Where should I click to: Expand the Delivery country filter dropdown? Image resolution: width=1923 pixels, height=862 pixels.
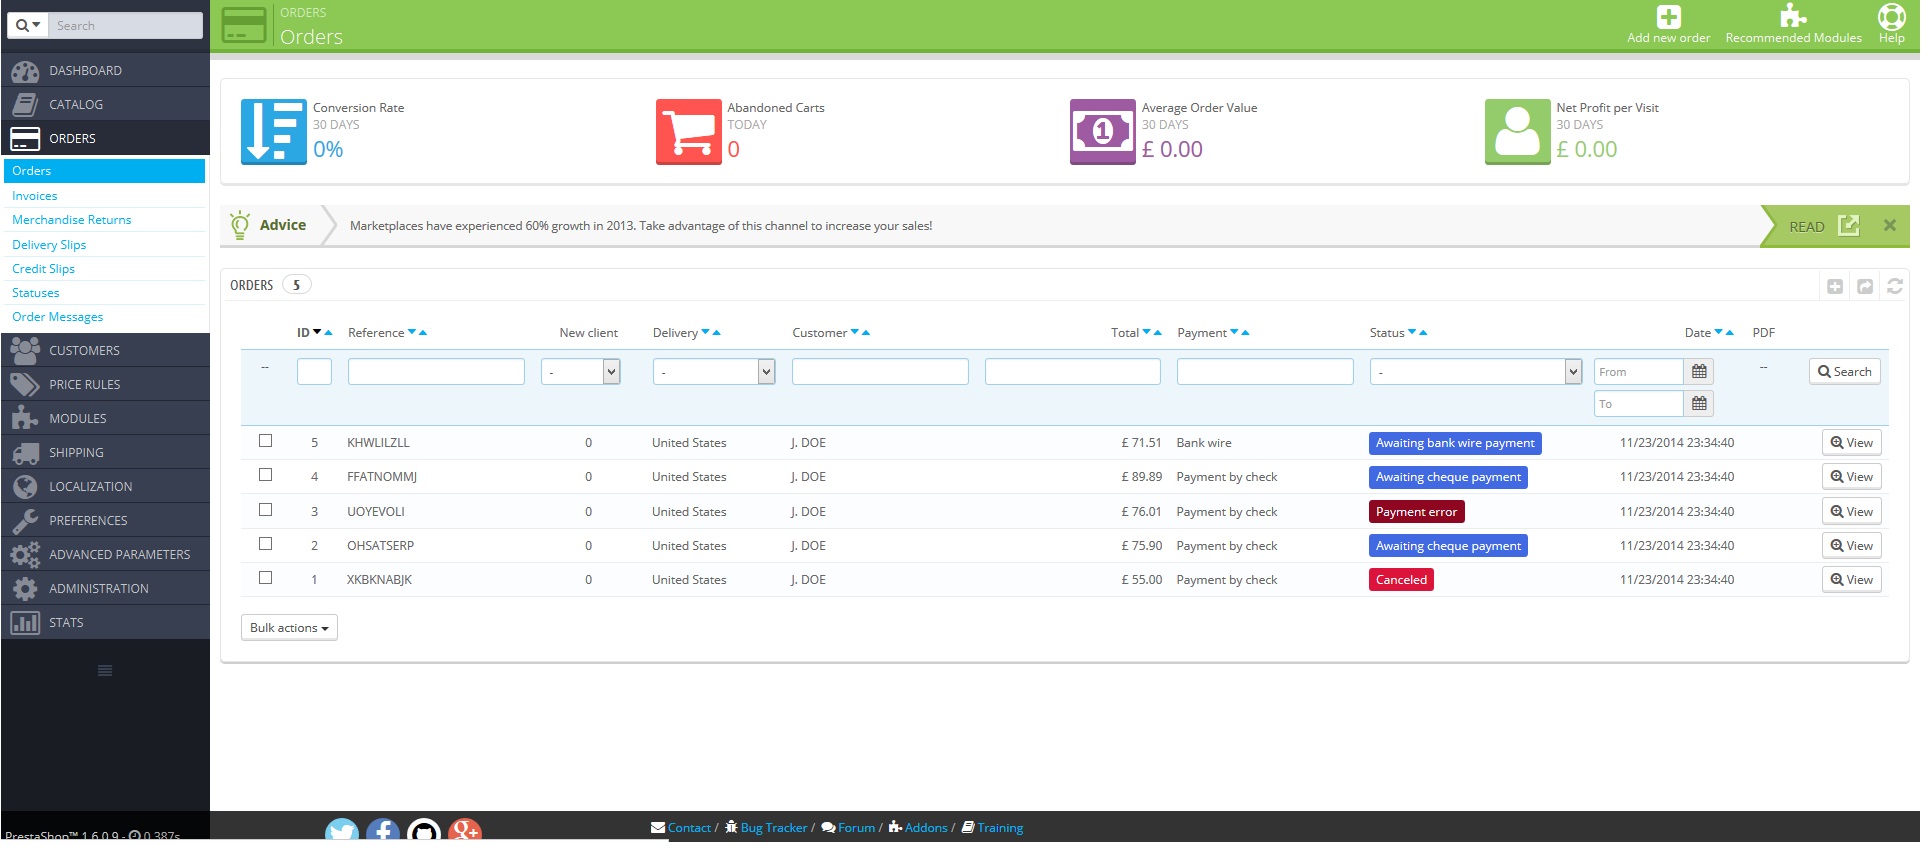[x=713, y=372]
